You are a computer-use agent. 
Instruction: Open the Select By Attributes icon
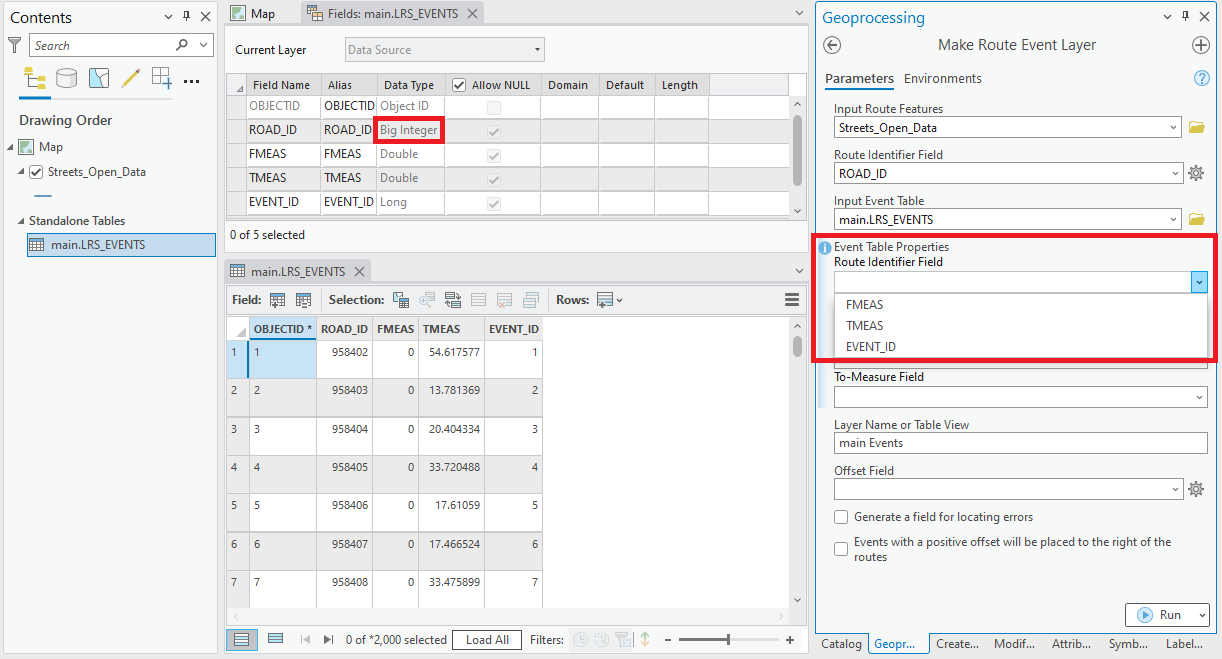click(x=401, y=298)
